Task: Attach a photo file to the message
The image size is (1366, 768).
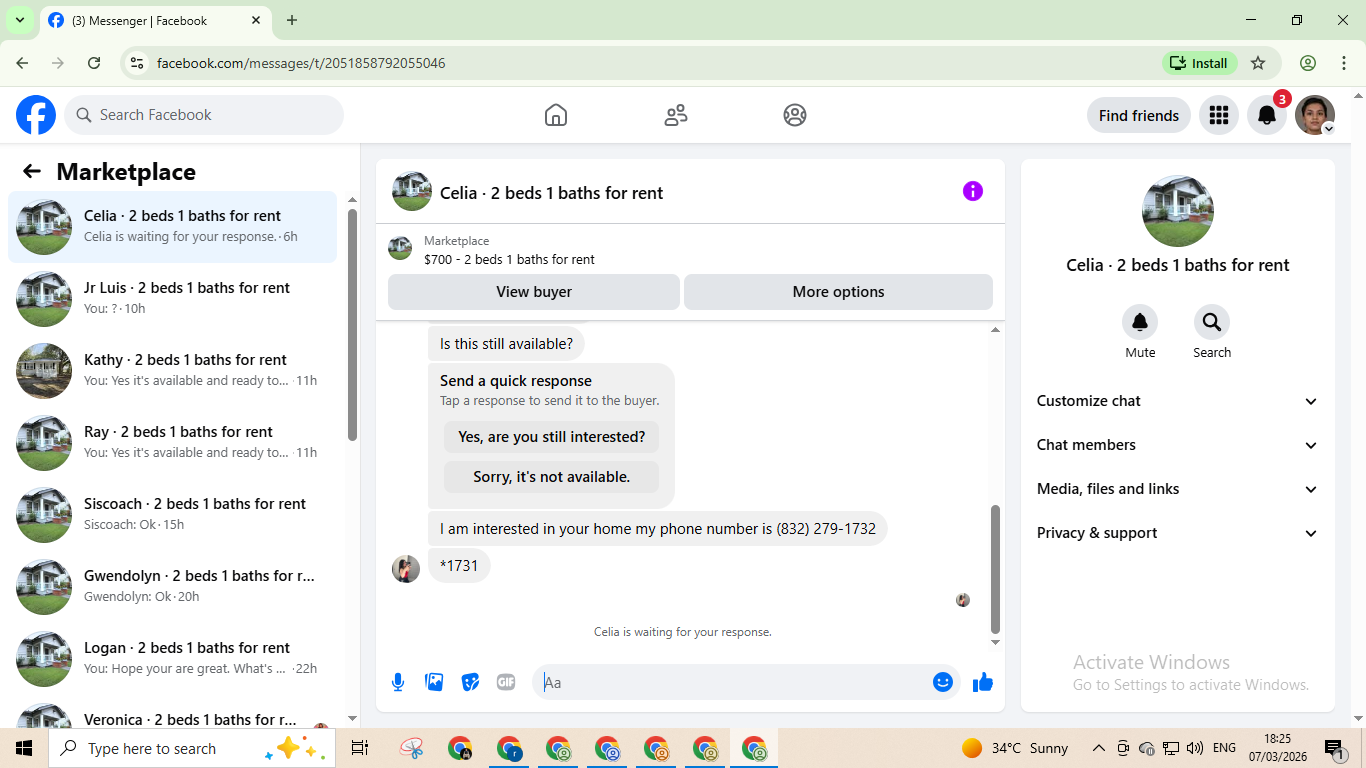Action: [x=434, y=682]
